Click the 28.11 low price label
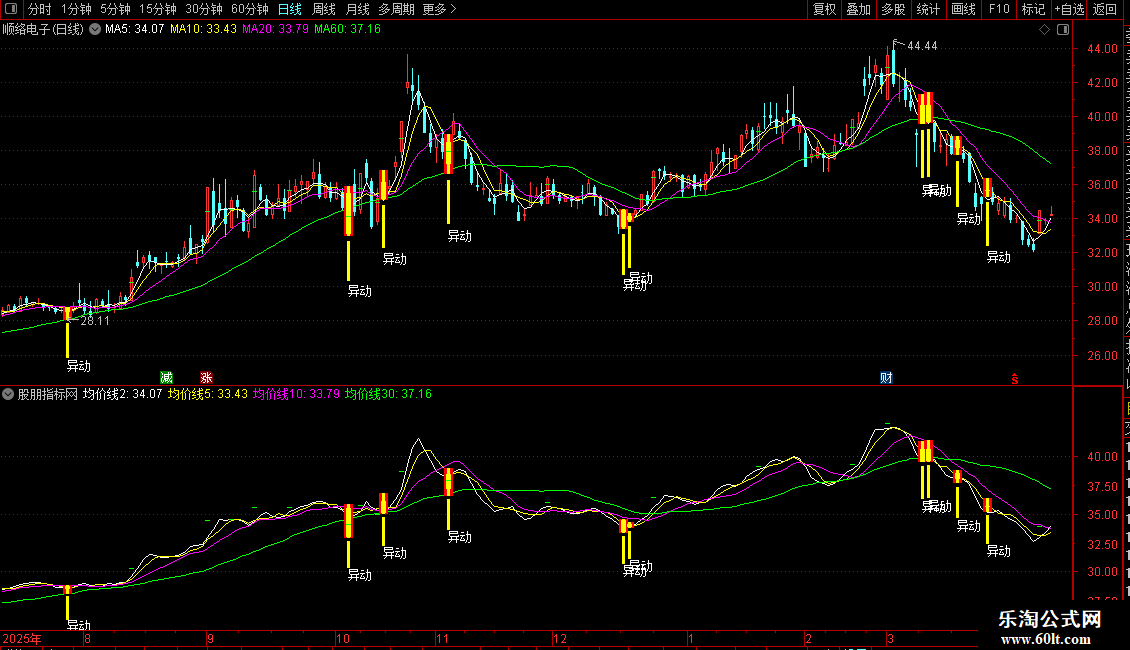The width and height of the screenshot is (1130, 650). [95, 321]
